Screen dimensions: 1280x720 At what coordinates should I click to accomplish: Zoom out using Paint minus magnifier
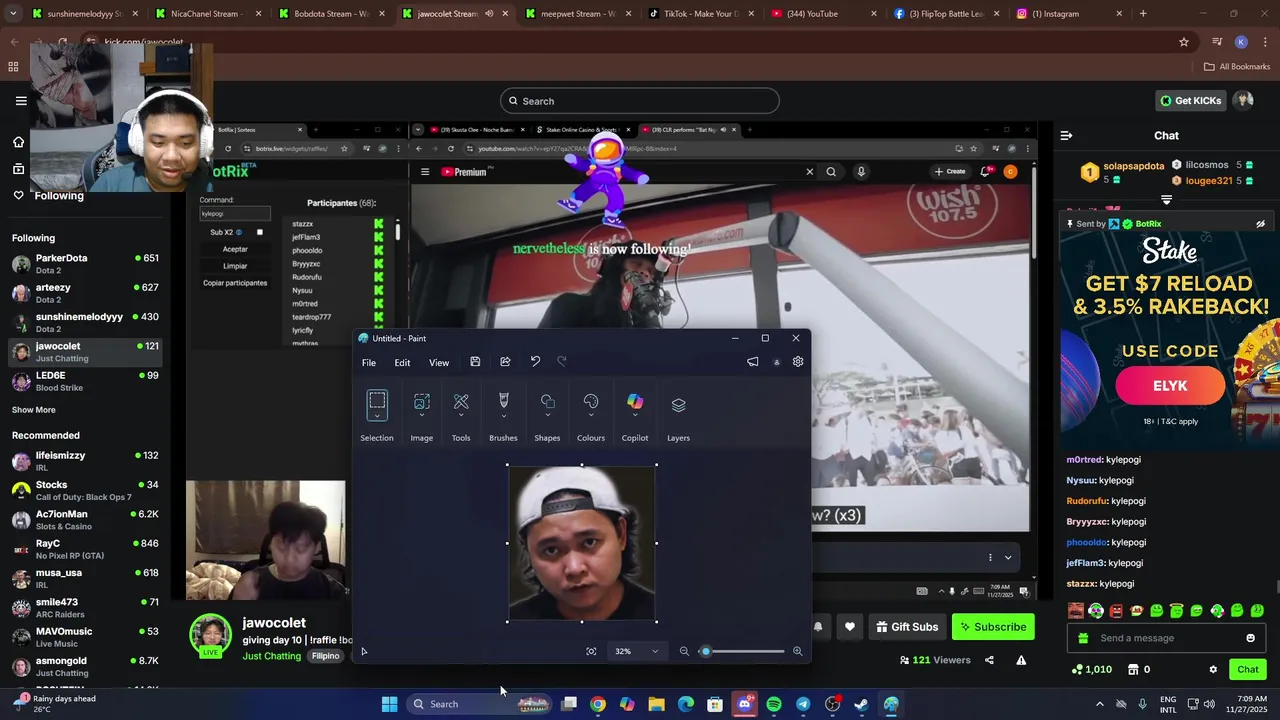(684, 651)
